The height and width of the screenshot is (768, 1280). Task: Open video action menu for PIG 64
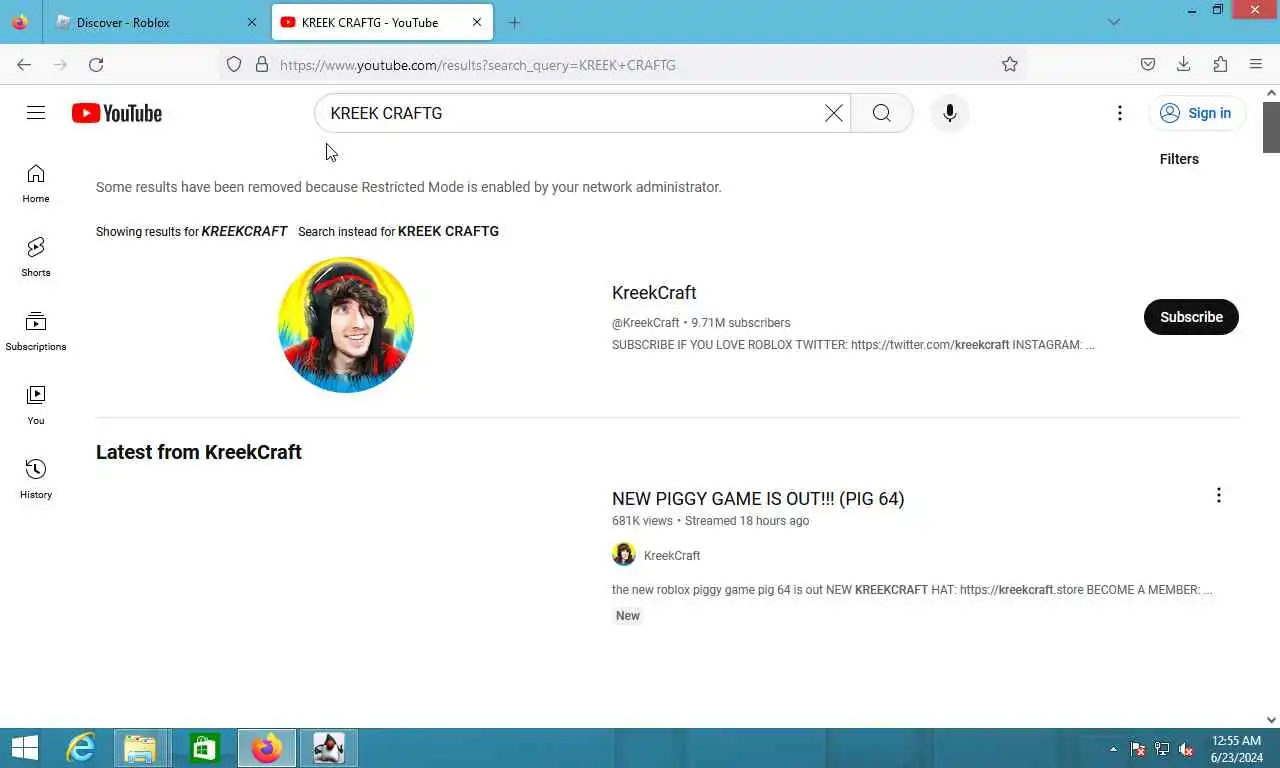tap(1218, 496)
